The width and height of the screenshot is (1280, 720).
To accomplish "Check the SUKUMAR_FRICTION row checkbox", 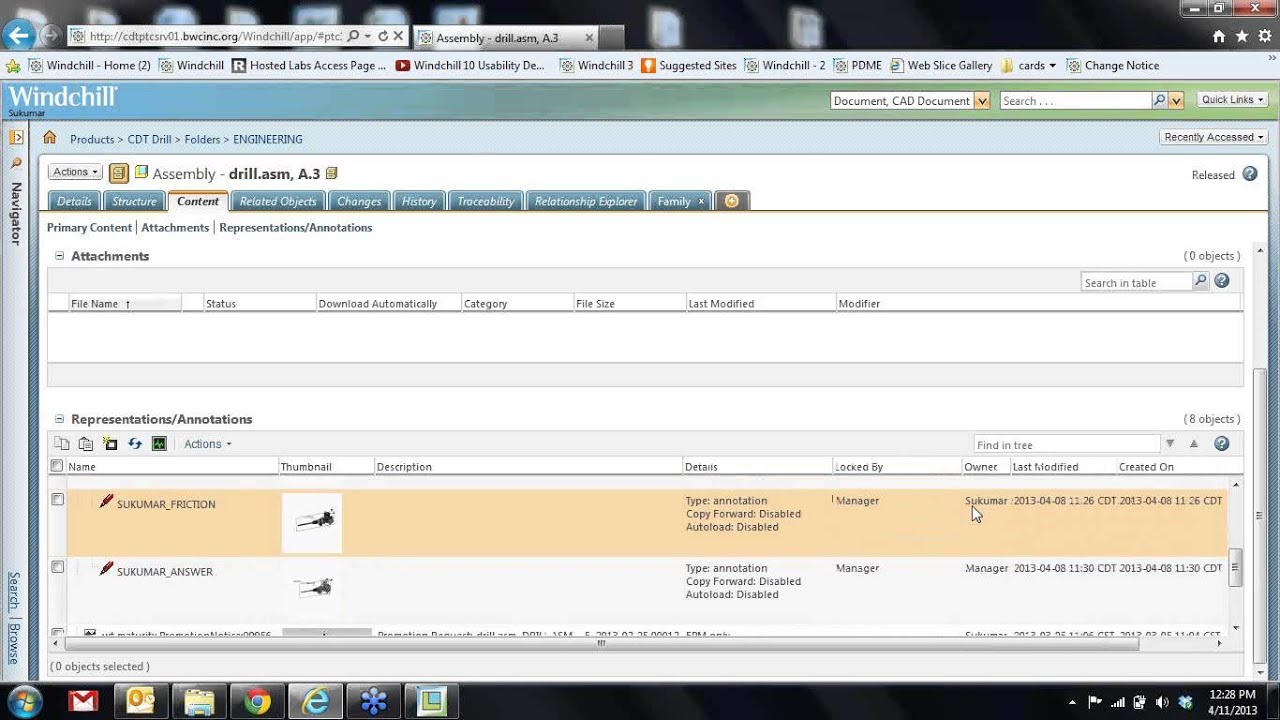I will coord(57,499).
